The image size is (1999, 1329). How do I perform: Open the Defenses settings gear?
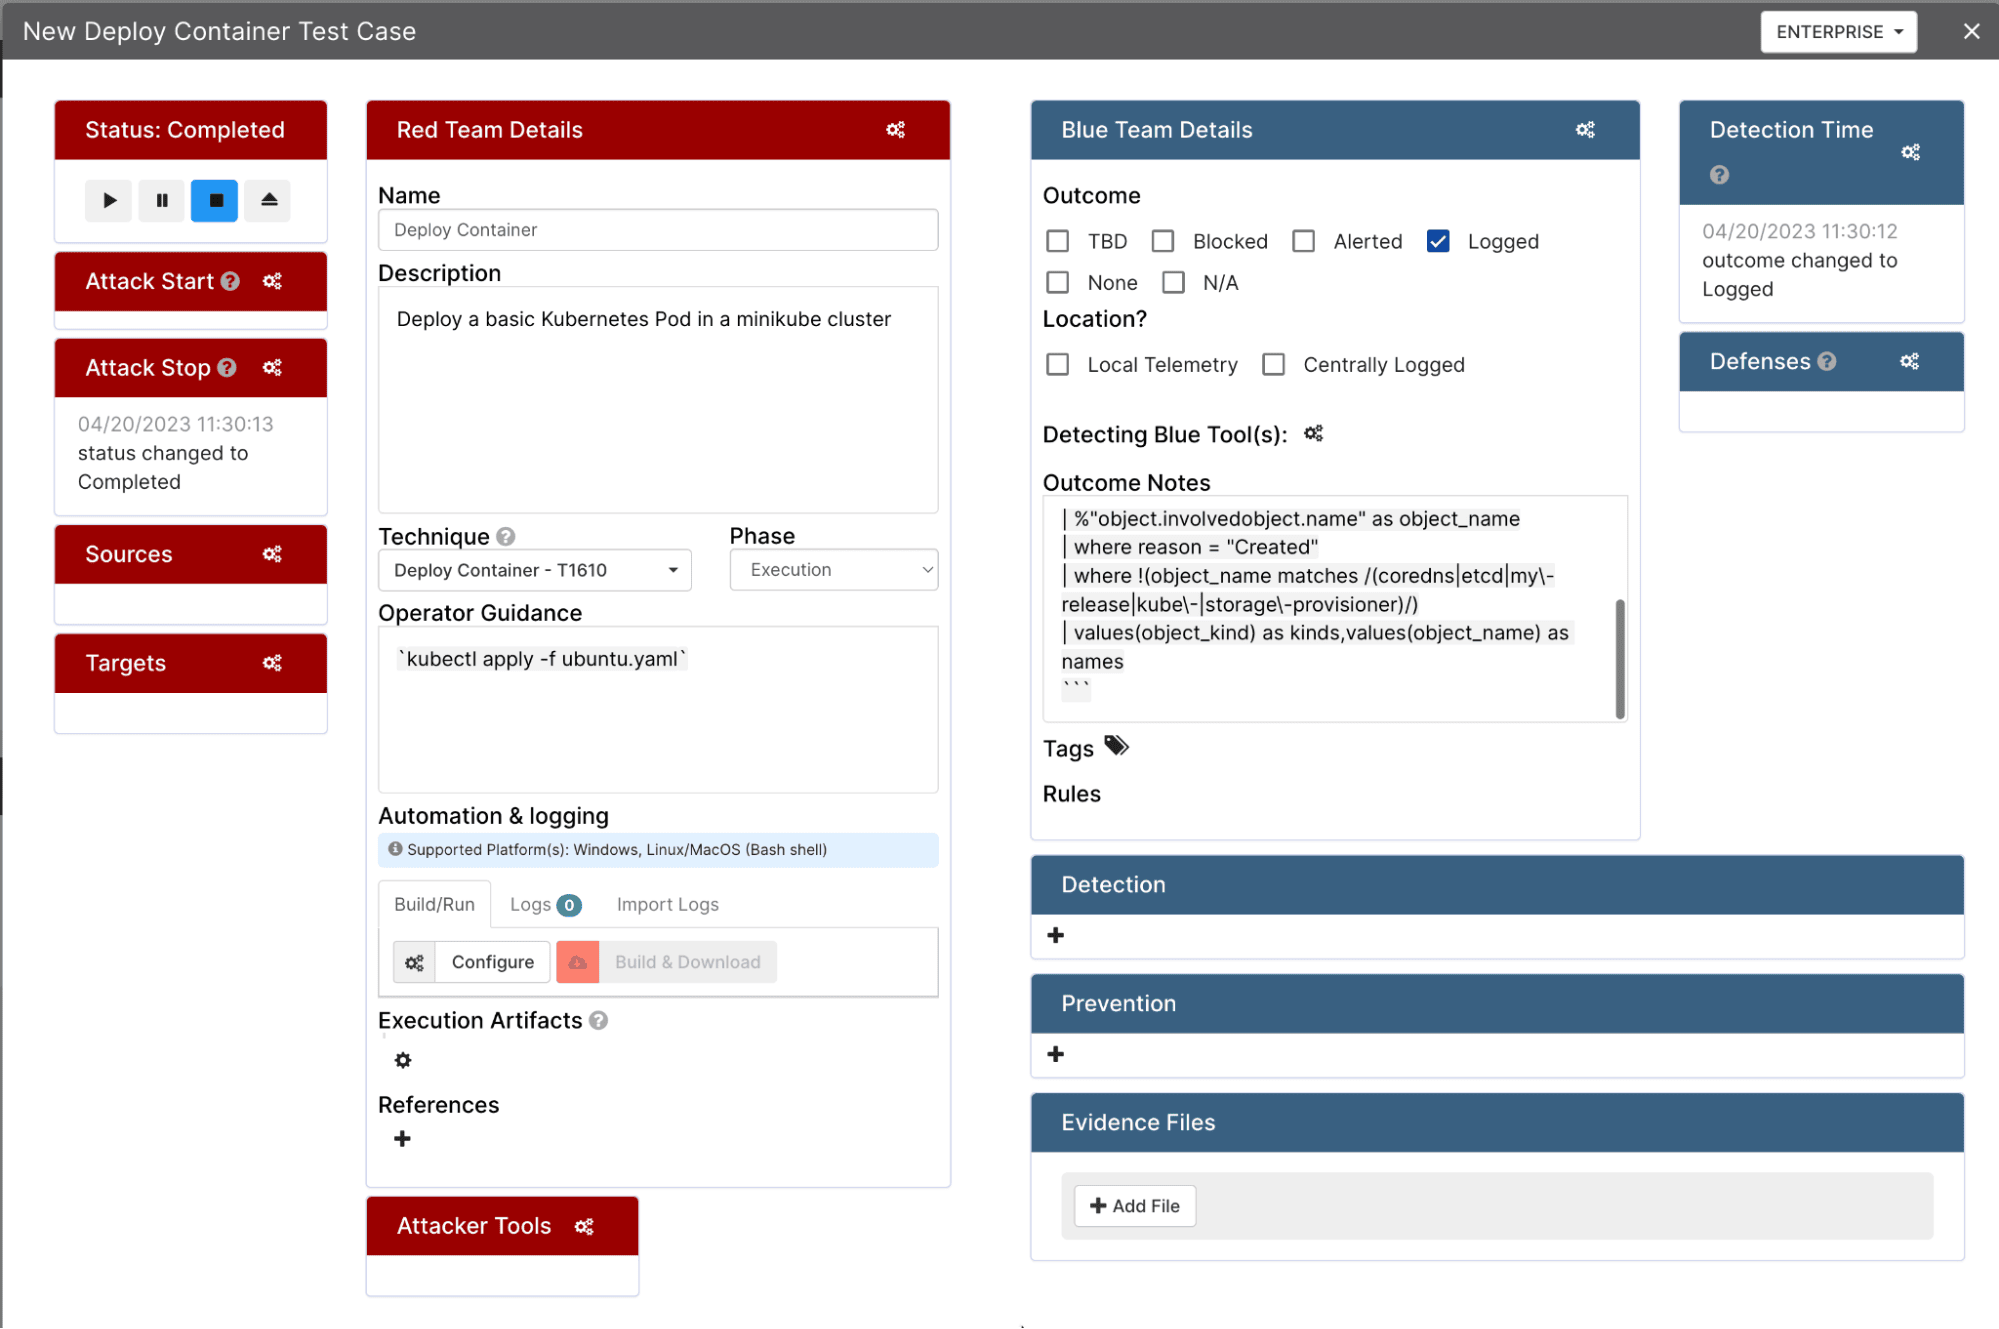point(1910,361)
